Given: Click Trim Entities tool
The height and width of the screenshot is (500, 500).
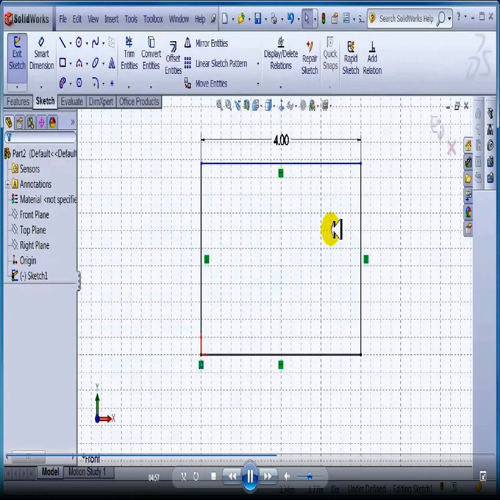Looking at the screenshot, I should point(129,53).
